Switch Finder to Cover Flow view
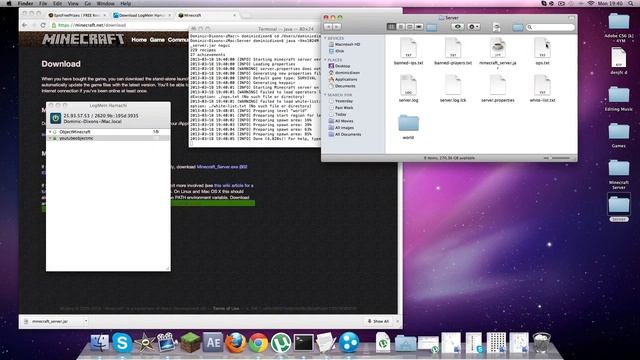This screenshot has height=360, width=640. coord(419,27)
